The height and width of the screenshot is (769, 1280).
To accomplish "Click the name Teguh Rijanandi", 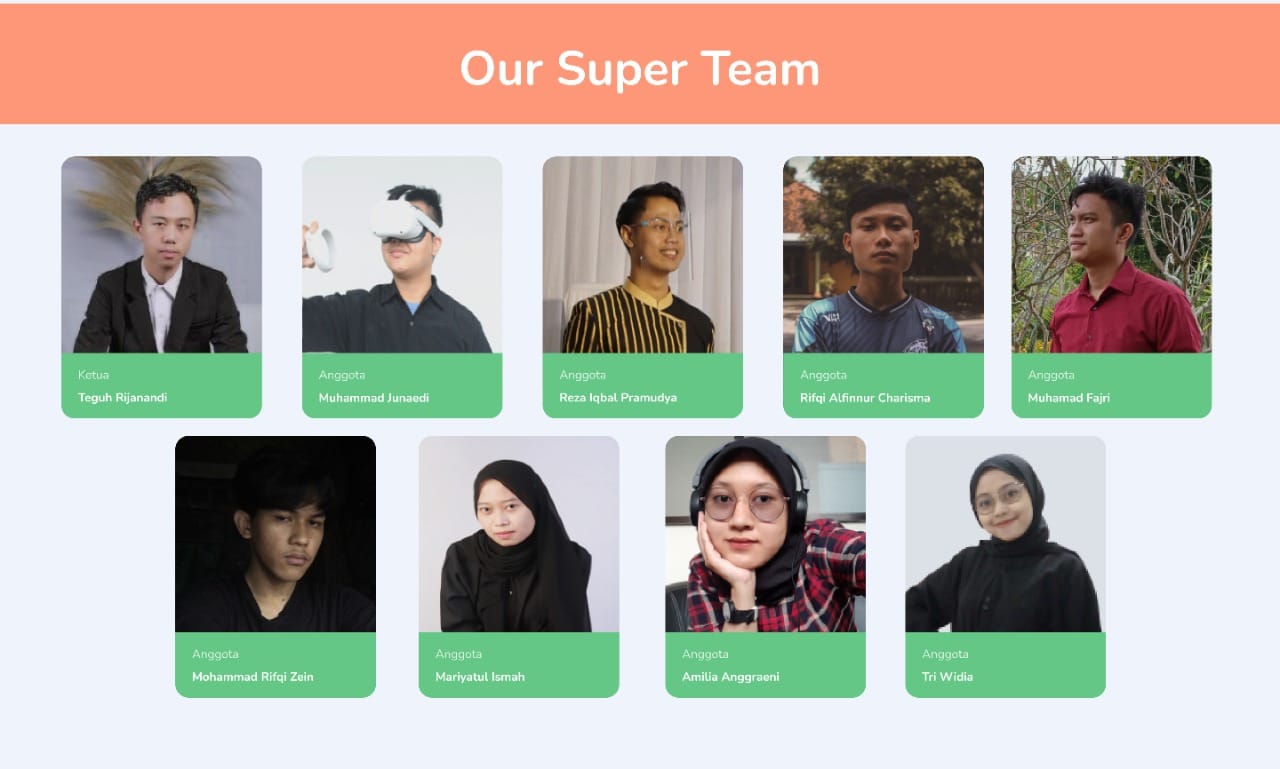I will pyautogui.click(x=123, y=398).
